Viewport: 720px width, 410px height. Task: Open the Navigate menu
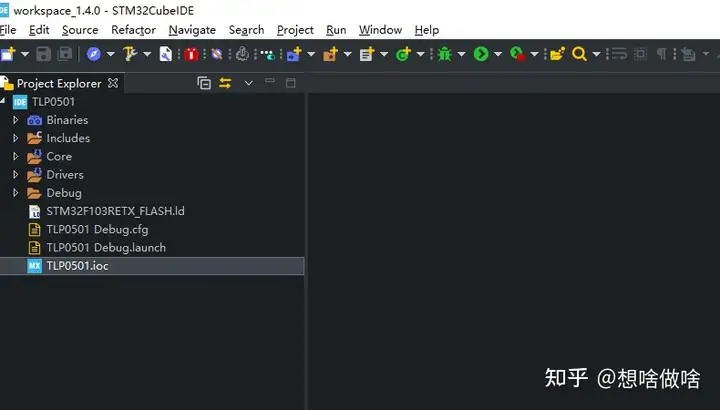(x=192, y=30)
